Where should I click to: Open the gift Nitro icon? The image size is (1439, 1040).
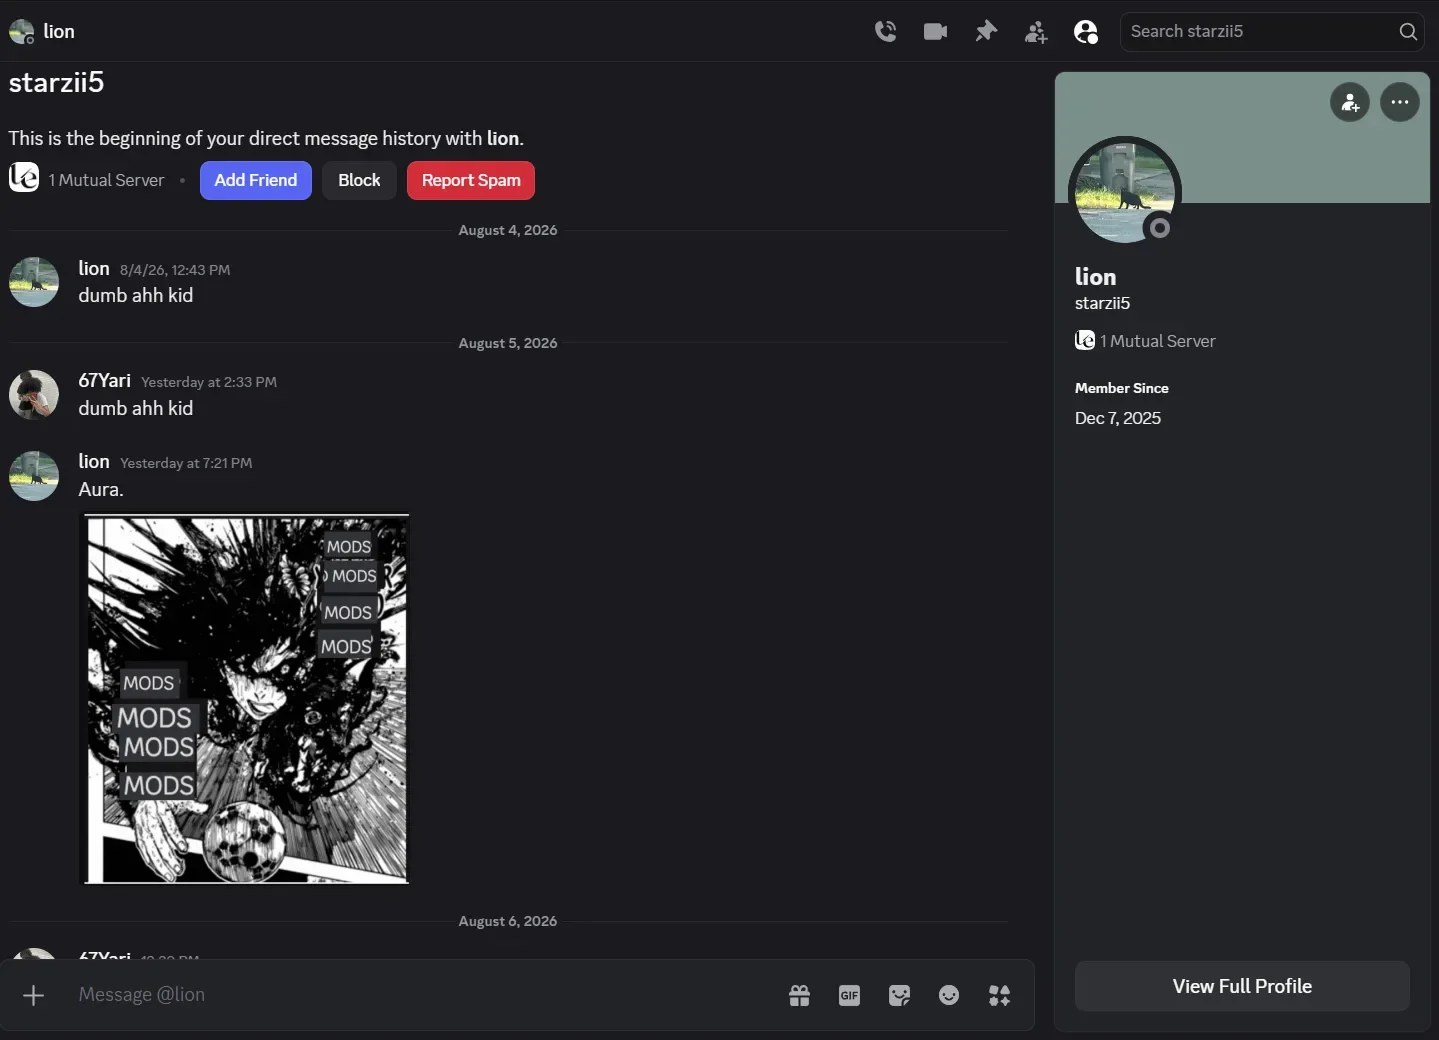pyautogui.click(x=799, y=995)
